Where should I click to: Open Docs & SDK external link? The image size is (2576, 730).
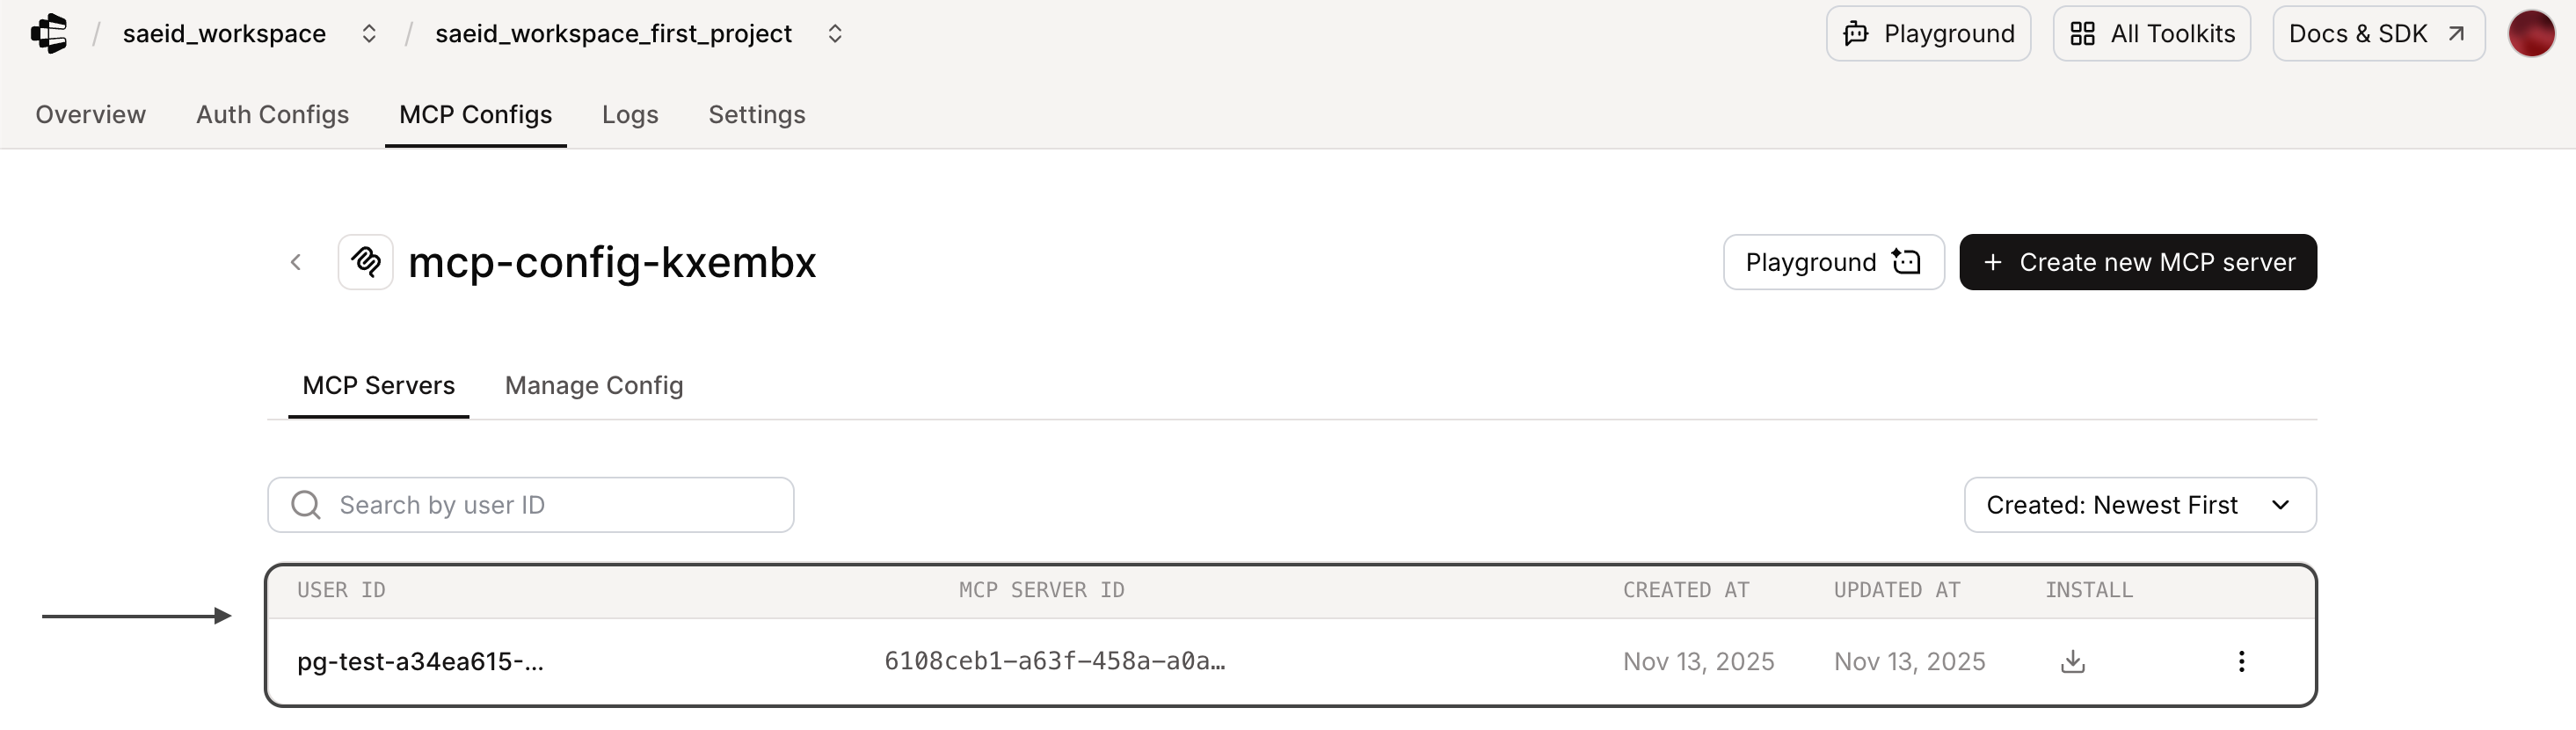[2377, 33]
